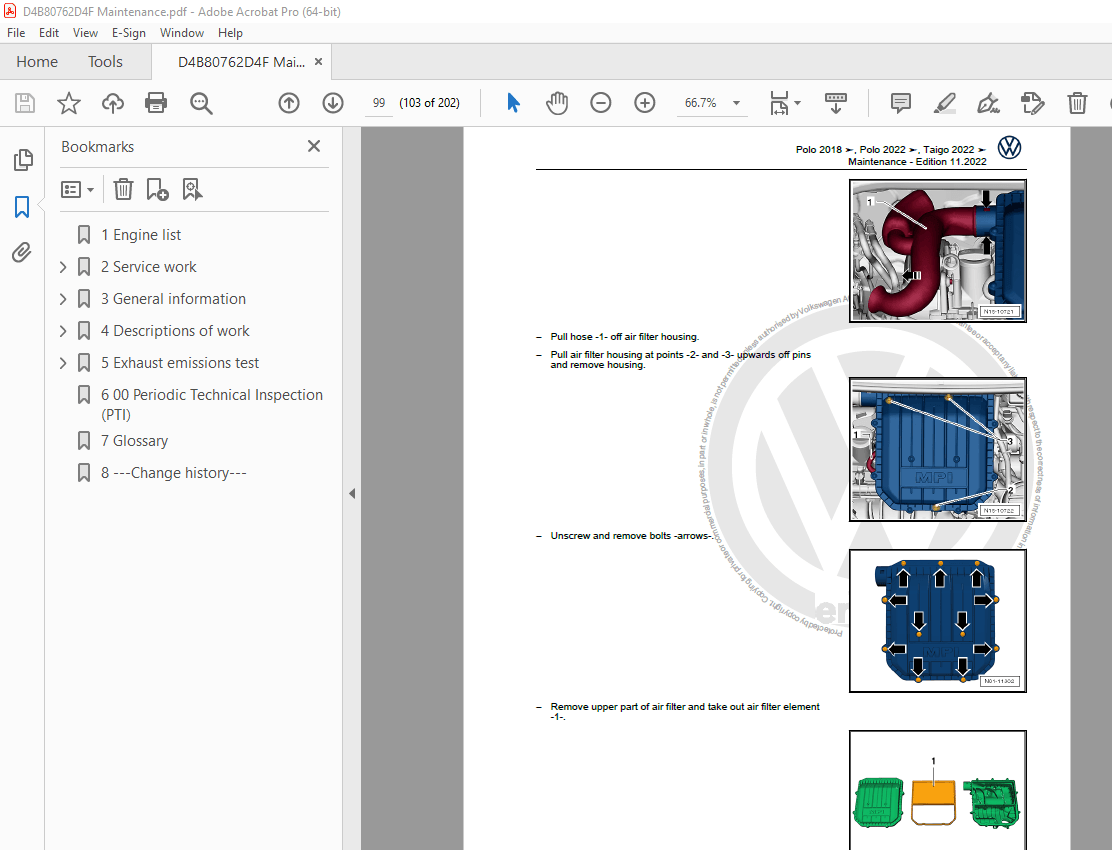1112x850 pixels.
Task: Expand '4 Descriptions of work' bookmark
Action: click(64, 331)
